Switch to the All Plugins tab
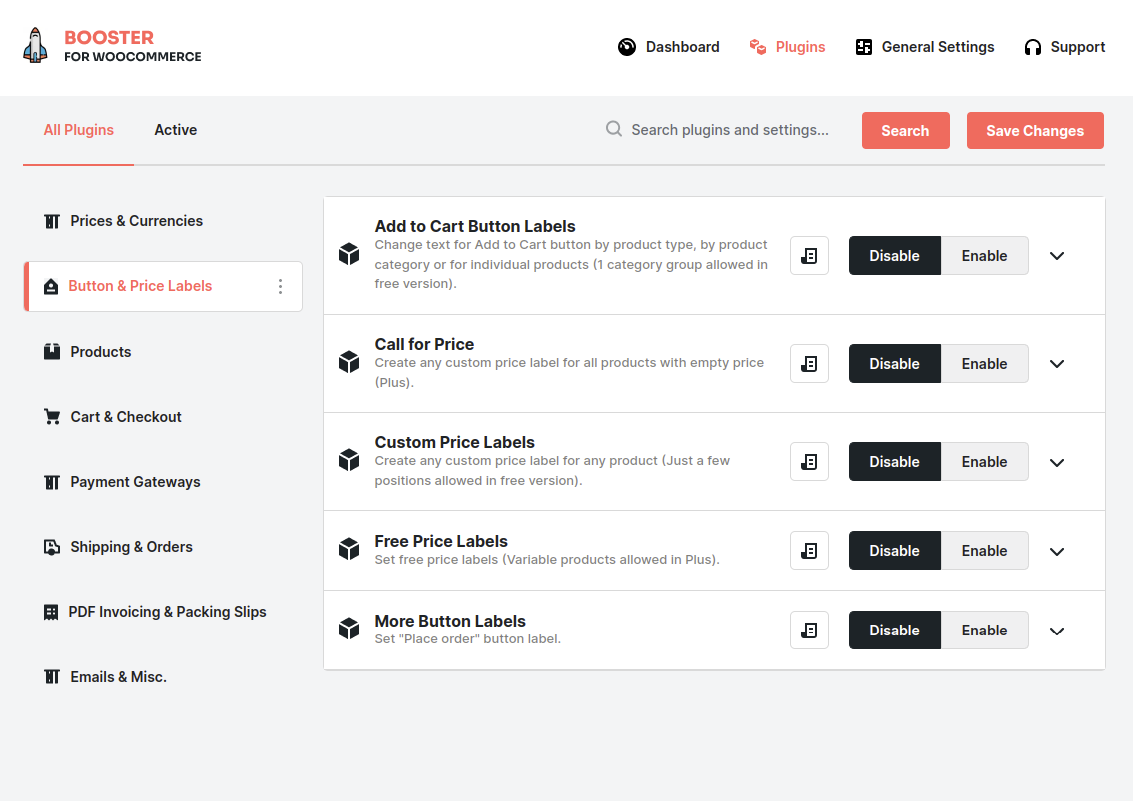 [79, 130]
